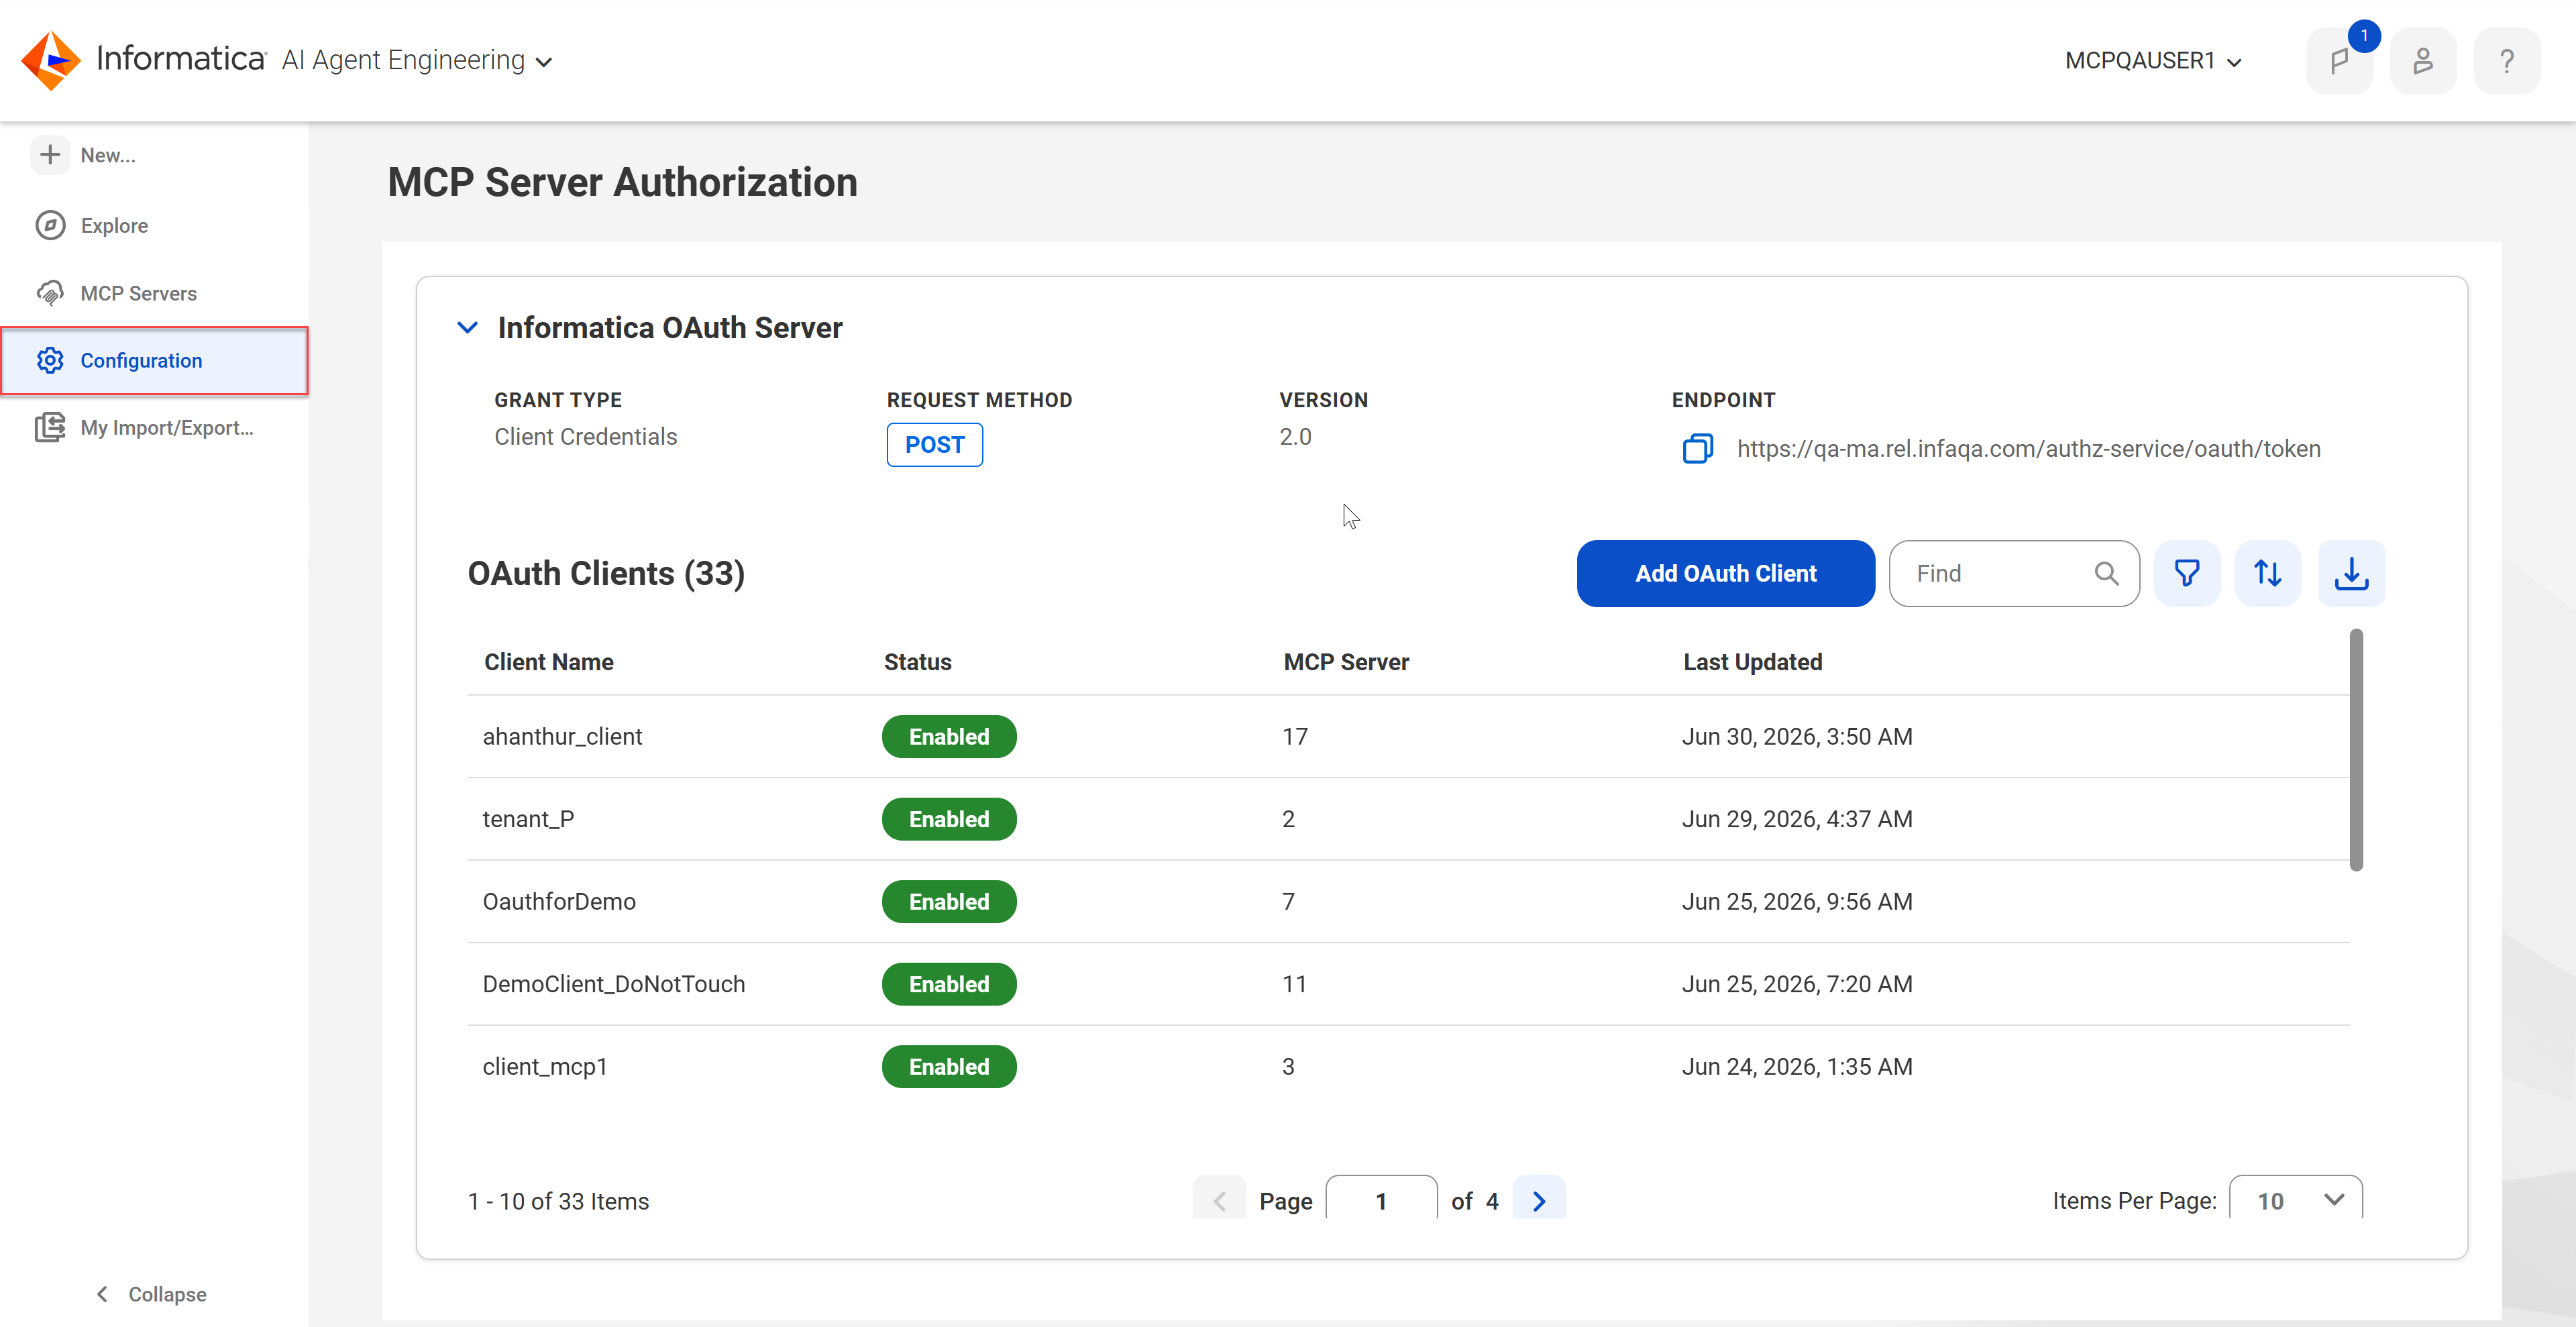The height and width of the screenshot is (1327, 2576).
Task: Click the OAuth Clients (33) heading
Action: [x=606, y=574]
